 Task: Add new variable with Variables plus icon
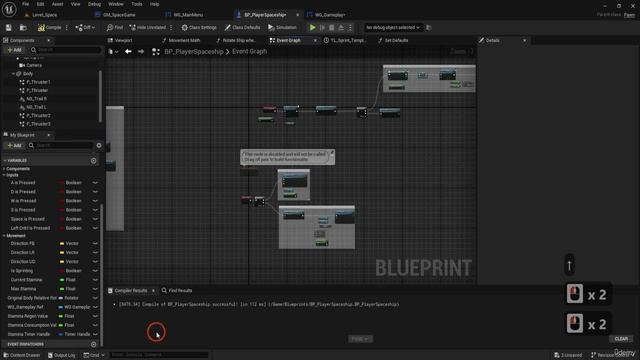coord(93,160)
